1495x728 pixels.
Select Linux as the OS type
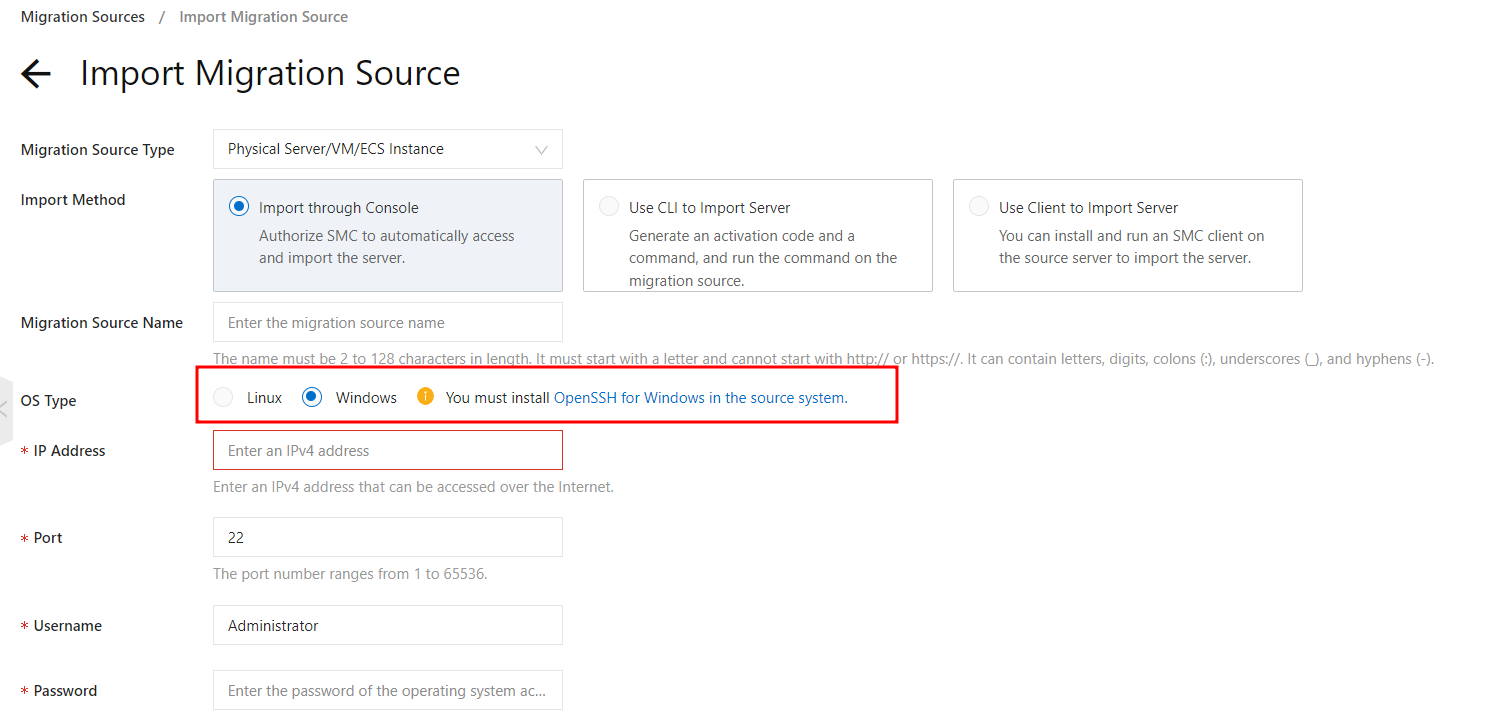click(224, 397)
